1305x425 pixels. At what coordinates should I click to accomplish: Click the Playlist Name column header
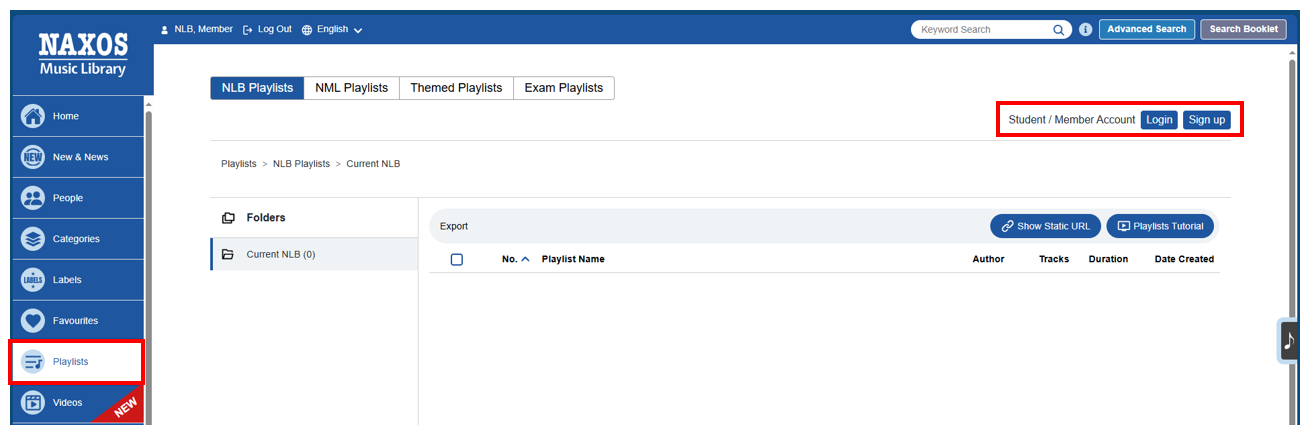(x=573, y=259)
